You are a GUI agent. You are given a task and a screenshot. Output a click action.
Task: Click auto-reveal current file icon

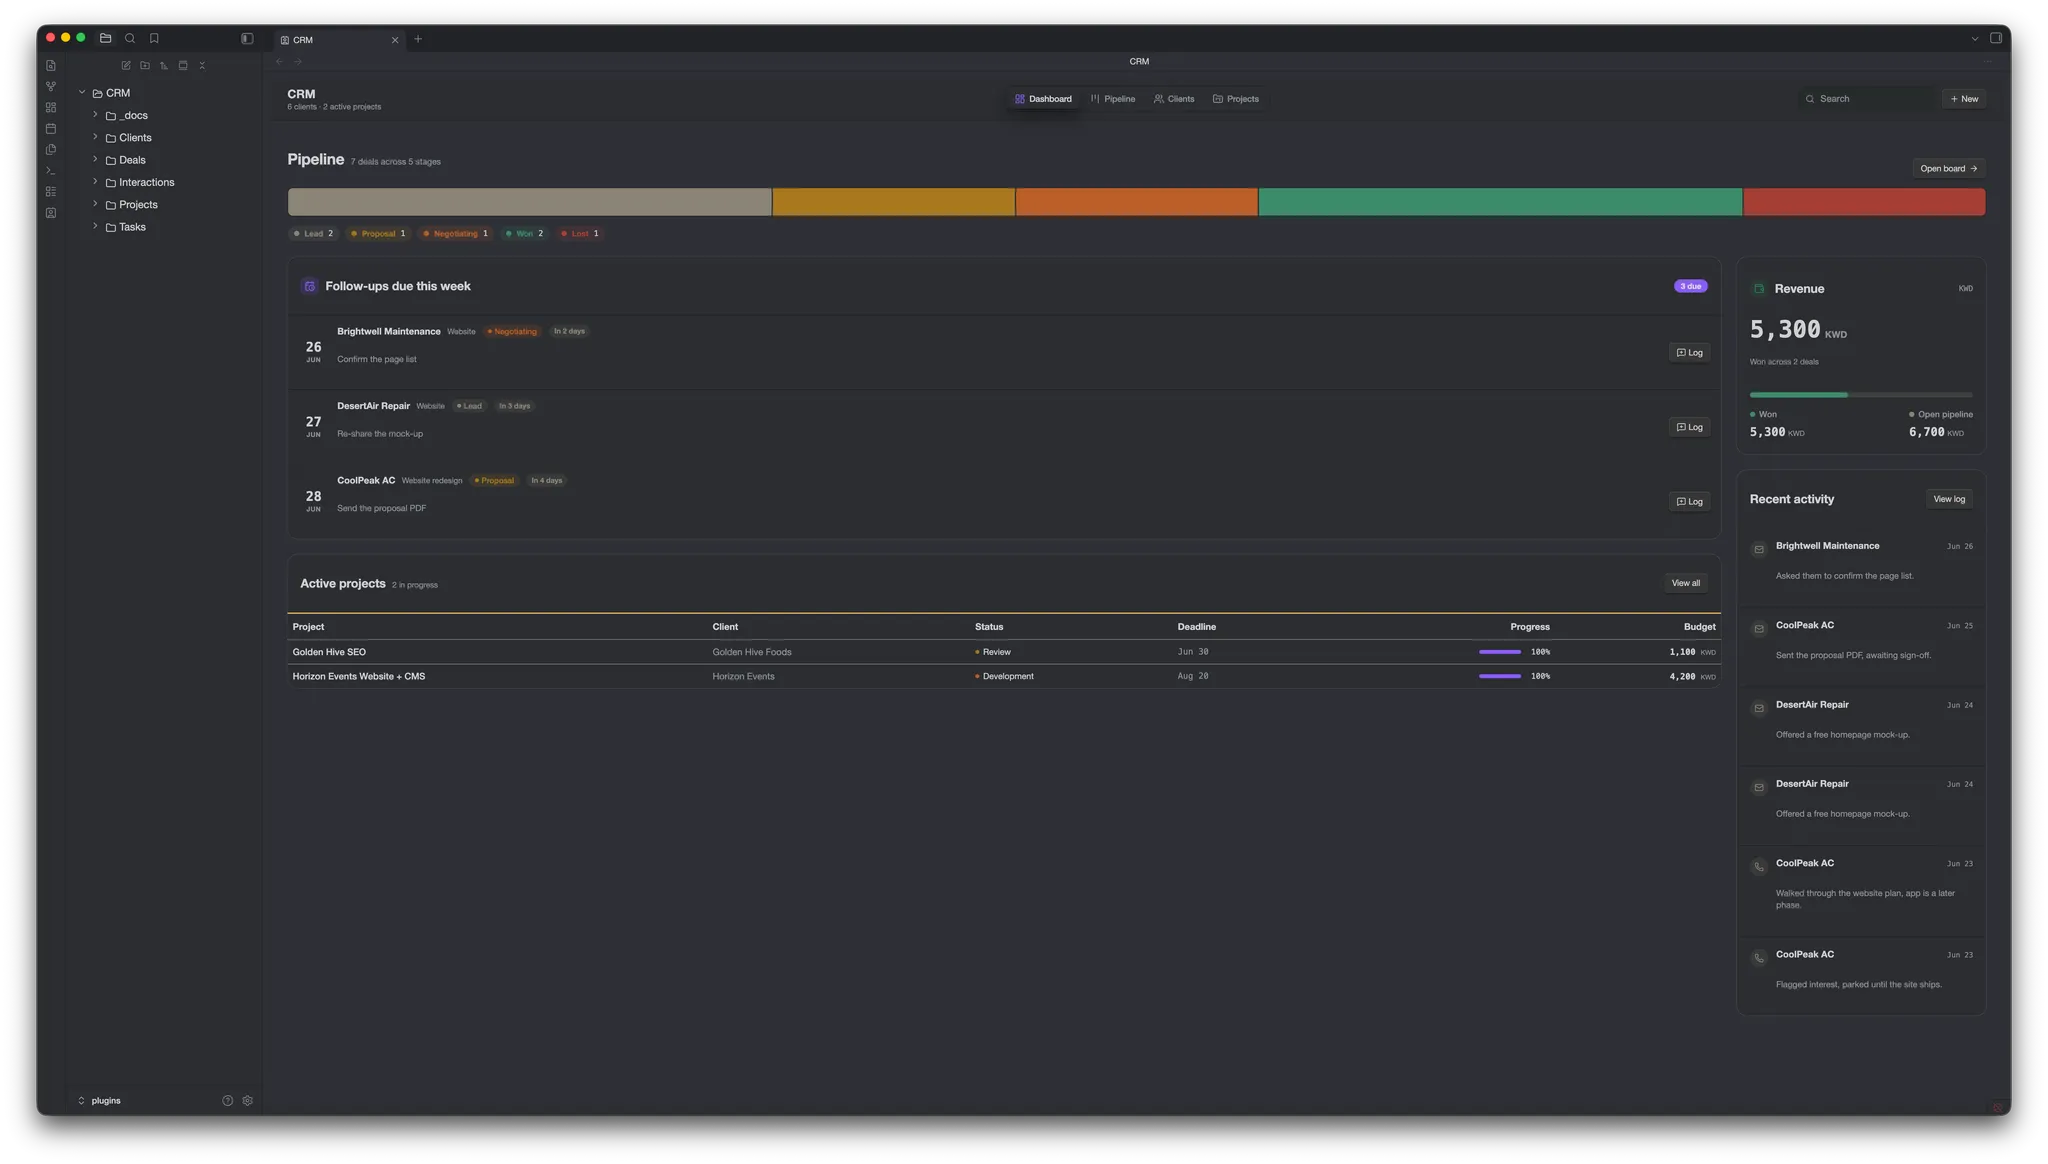183,65
